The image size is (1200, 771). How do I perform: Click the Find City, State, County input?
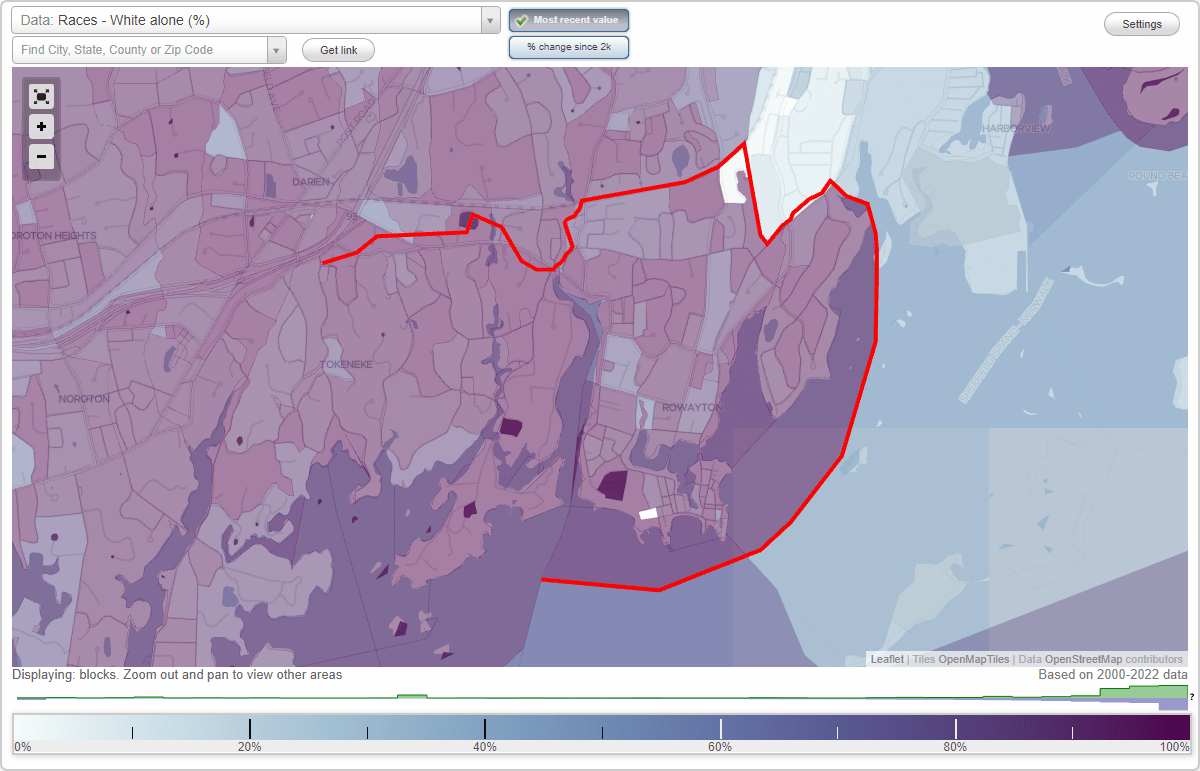pyautogui.click(x=140, y=50)
